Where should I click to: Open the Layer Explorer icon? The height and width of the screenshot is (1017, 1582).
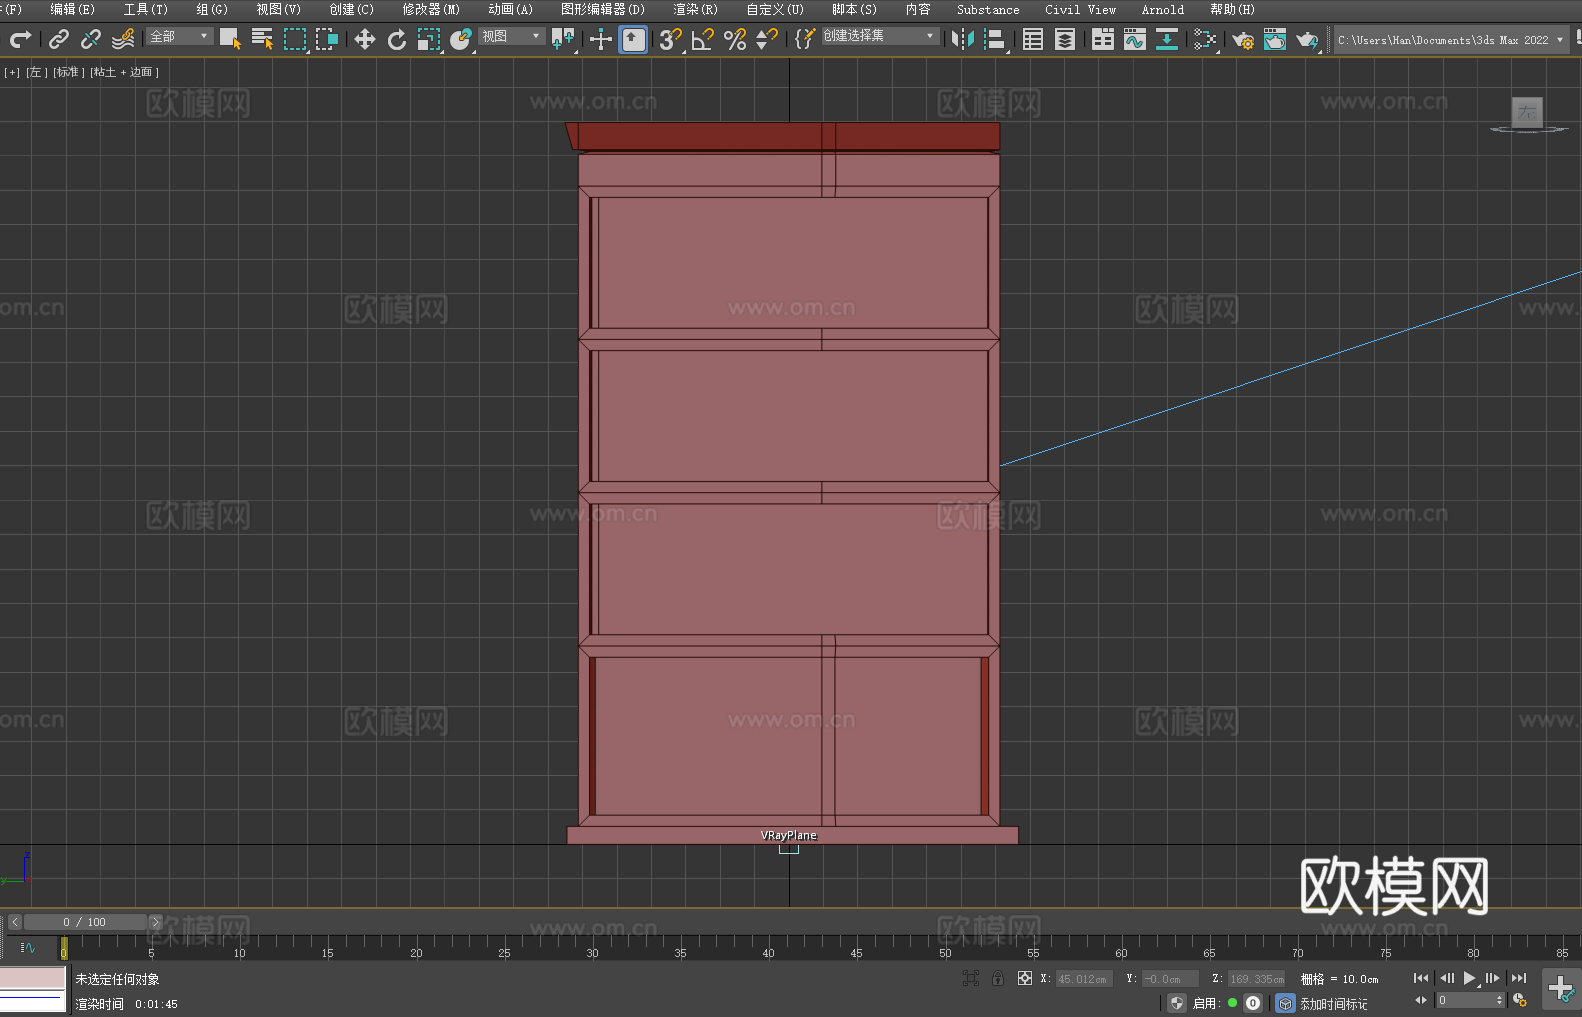click(x=1065, y=39)
